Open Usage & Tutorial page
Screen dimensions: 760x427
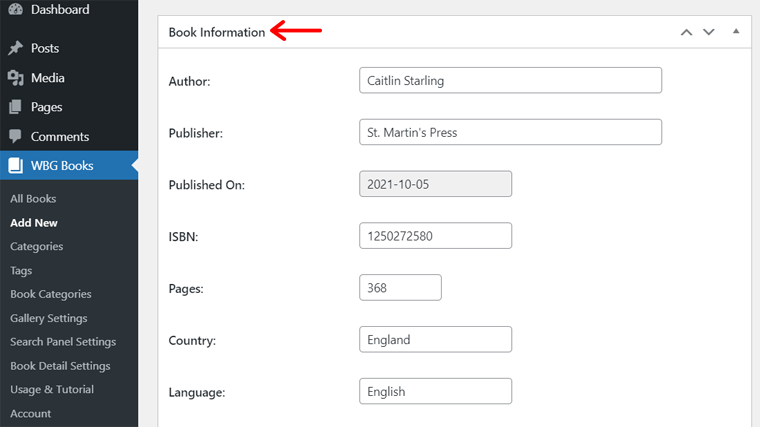pyautogui.click(x=52, y=389)
